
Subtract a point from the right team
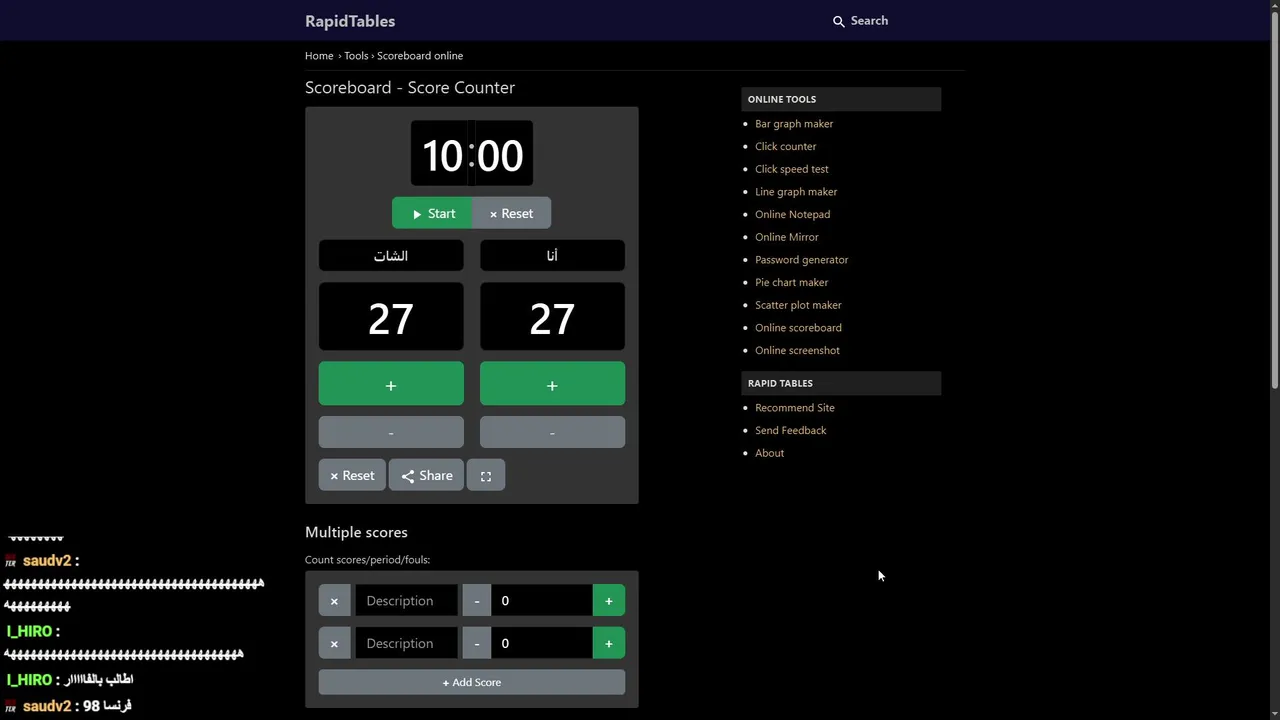552,432
